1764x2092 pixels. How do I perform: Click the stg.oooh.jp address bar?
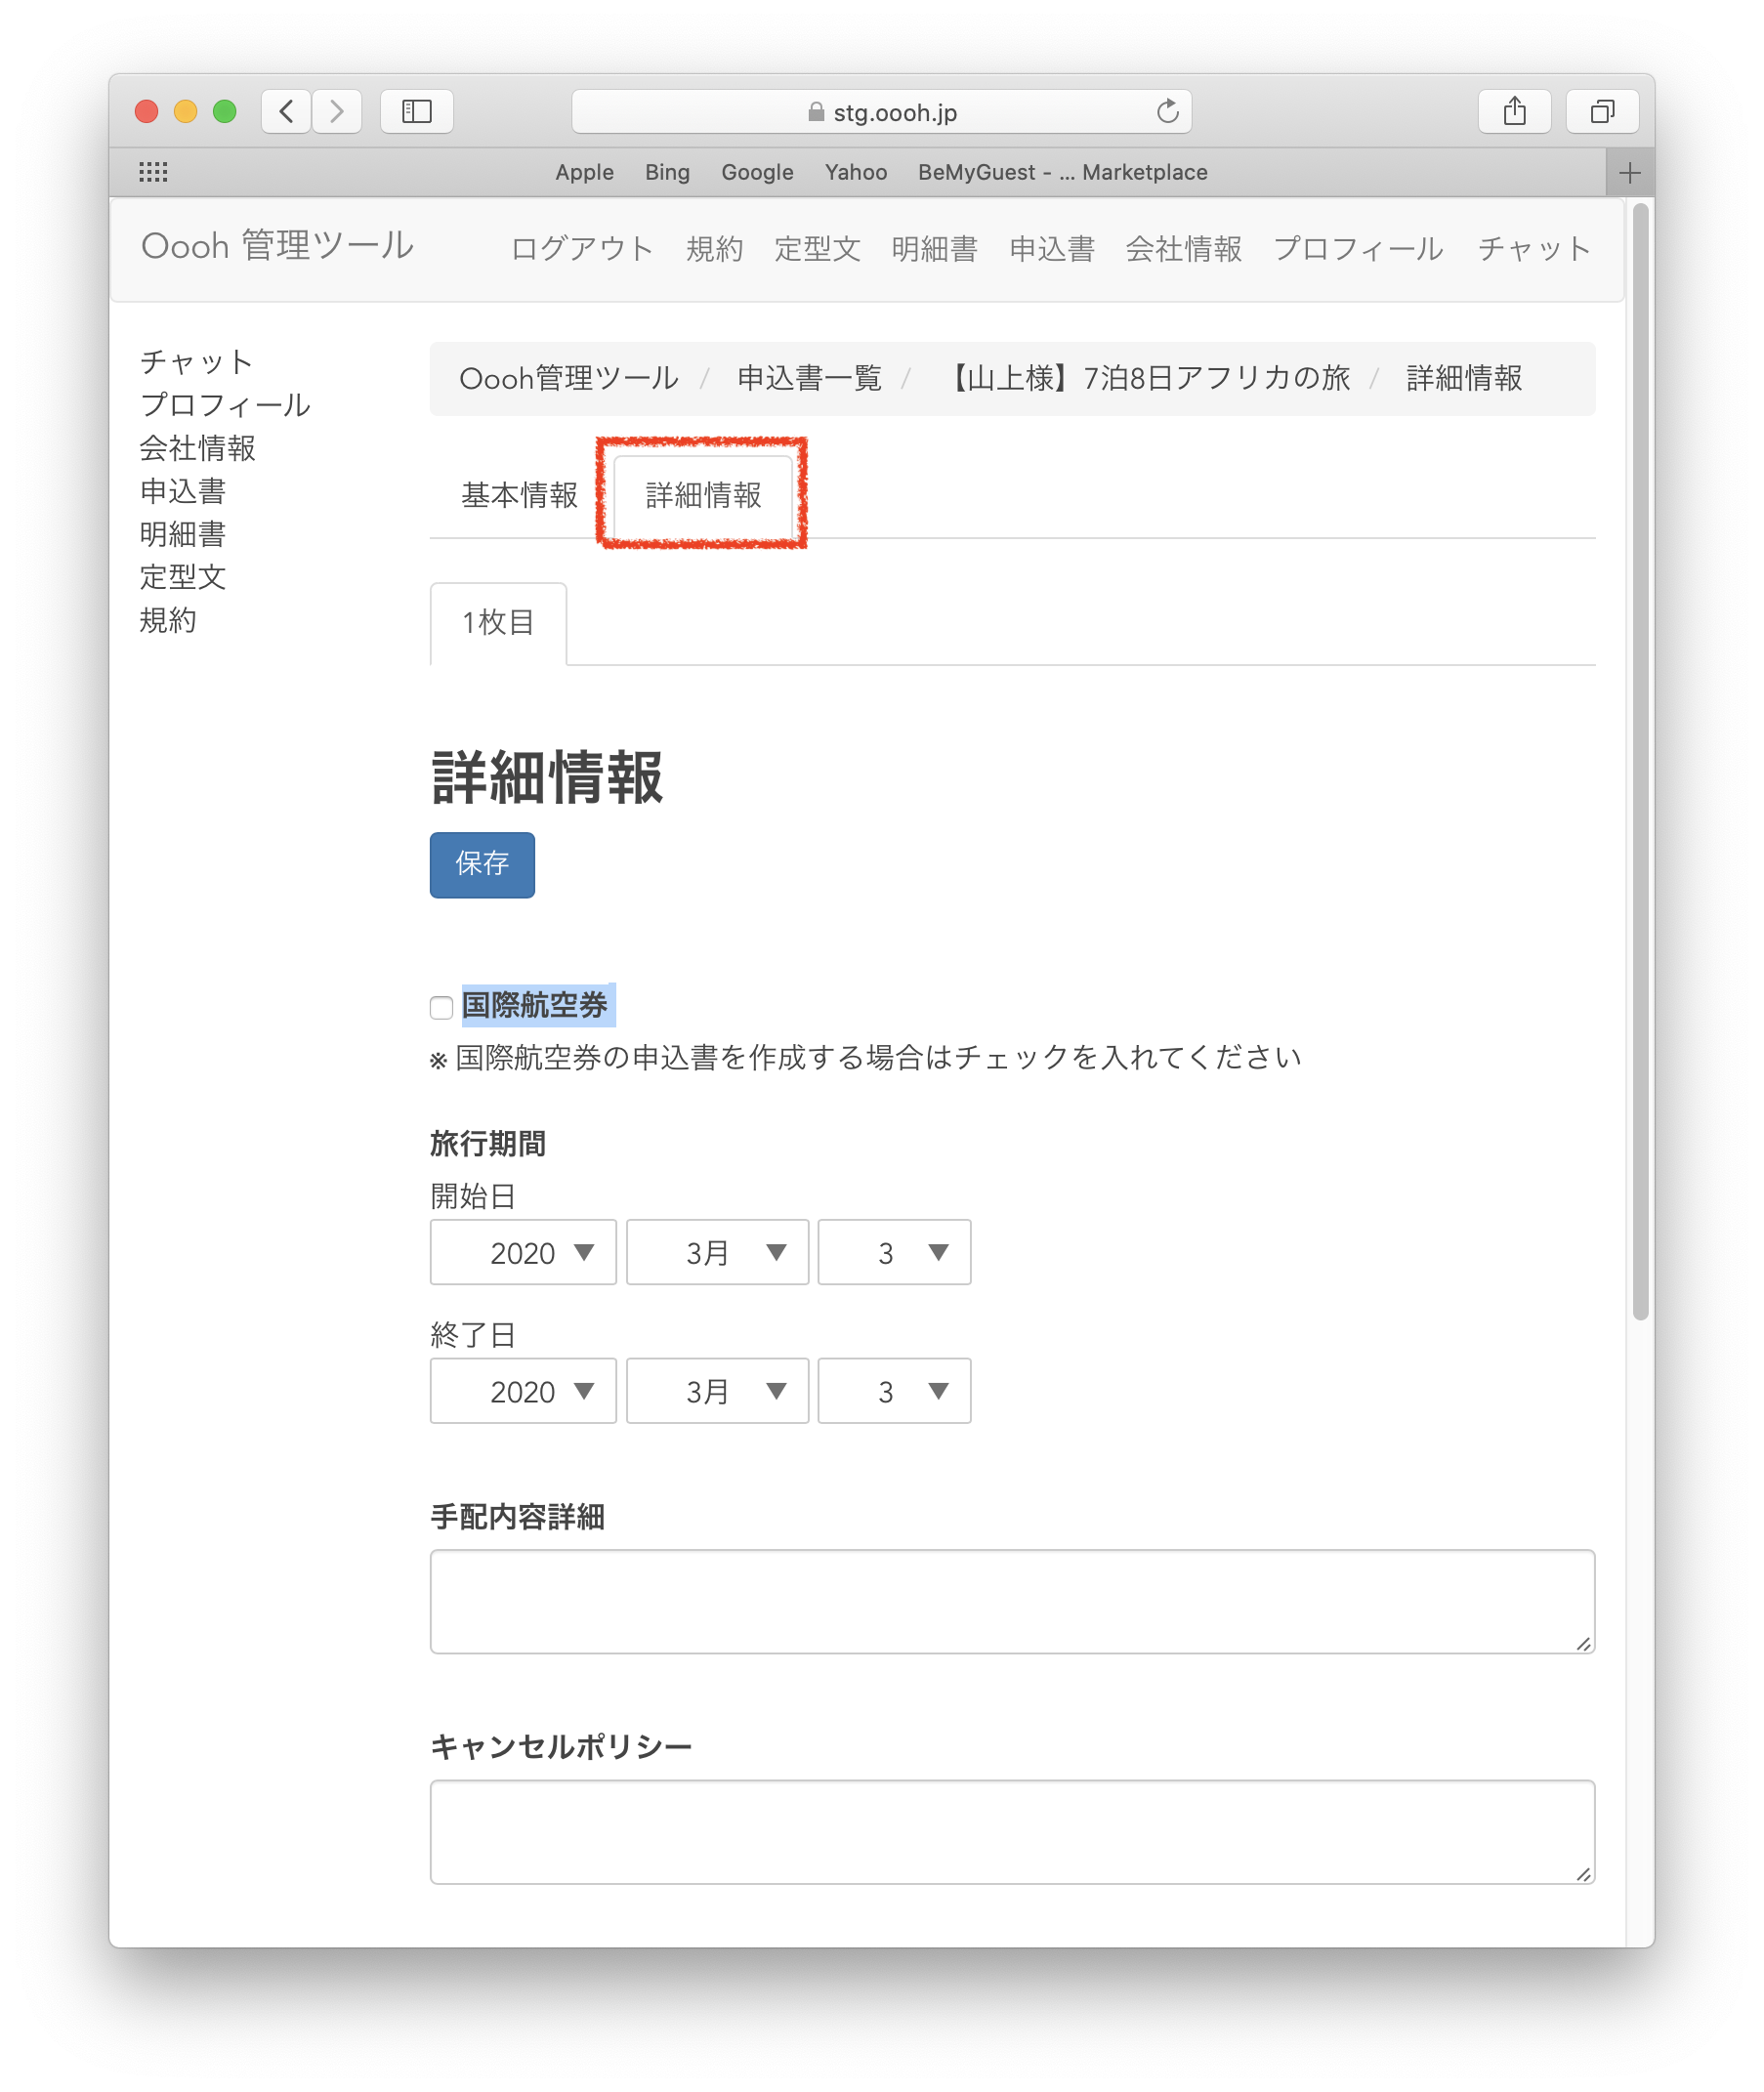point(881,111)
